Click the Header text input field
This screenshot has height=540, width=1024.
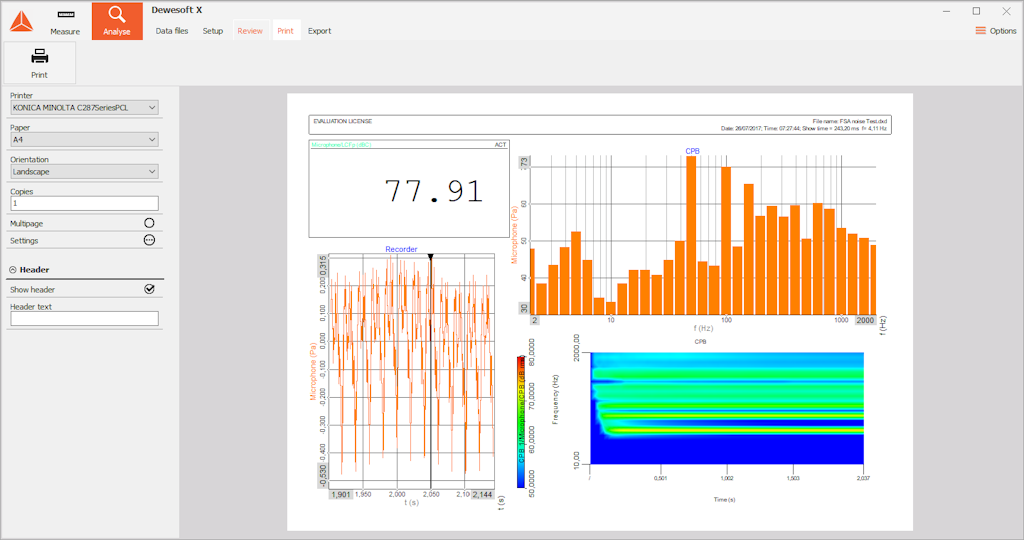pyautogui.click(x=84, y=319)
